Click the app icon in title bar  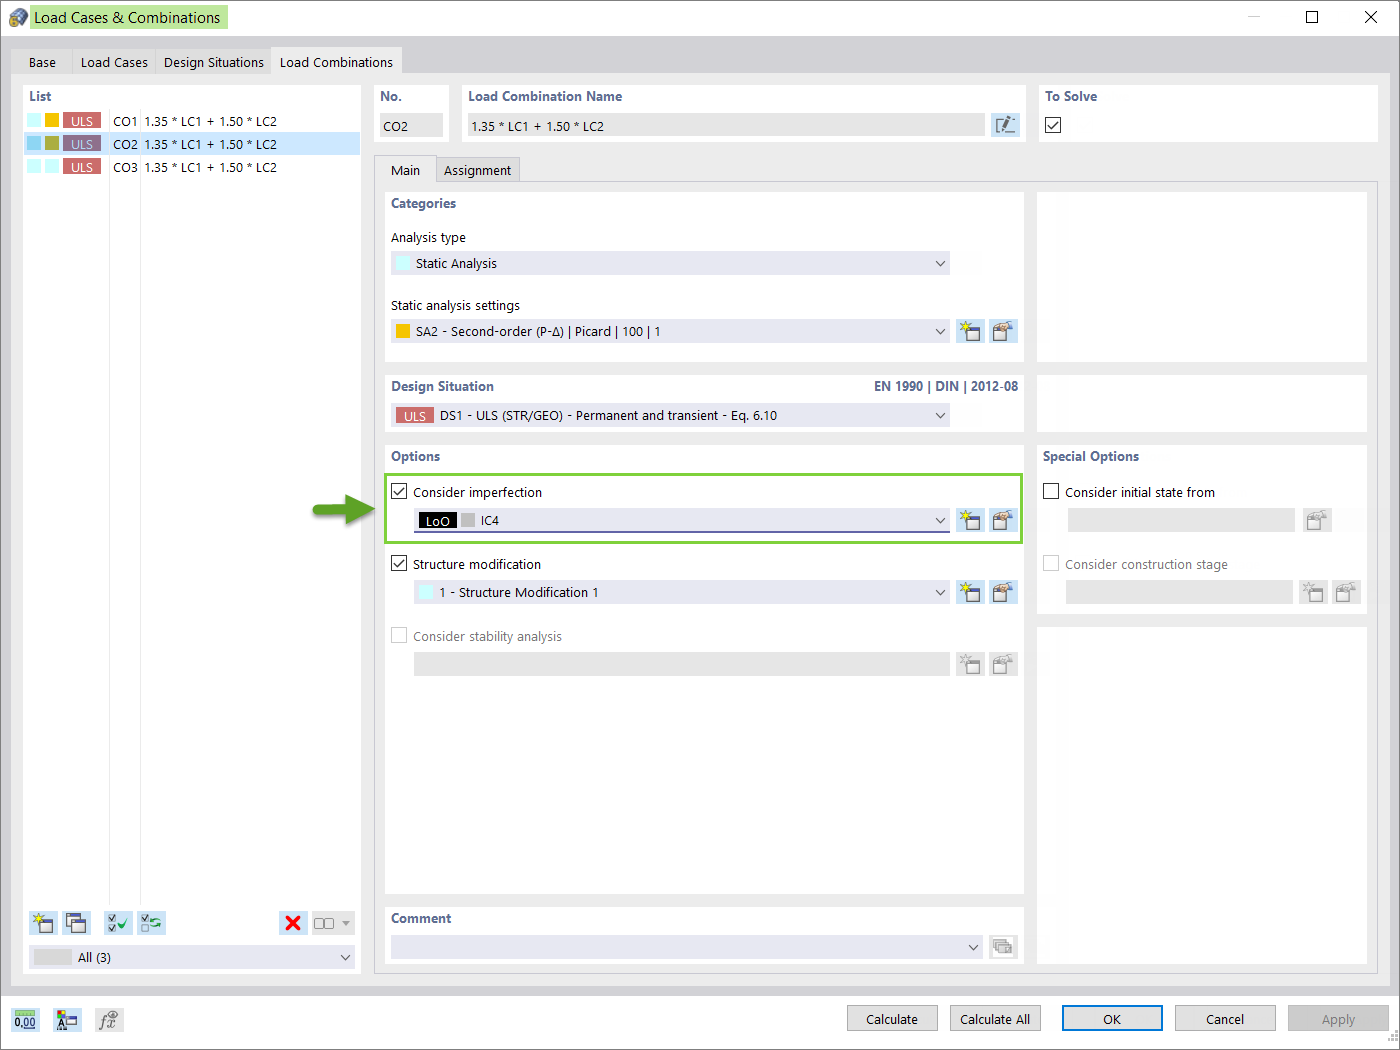[x=18, y=17]
